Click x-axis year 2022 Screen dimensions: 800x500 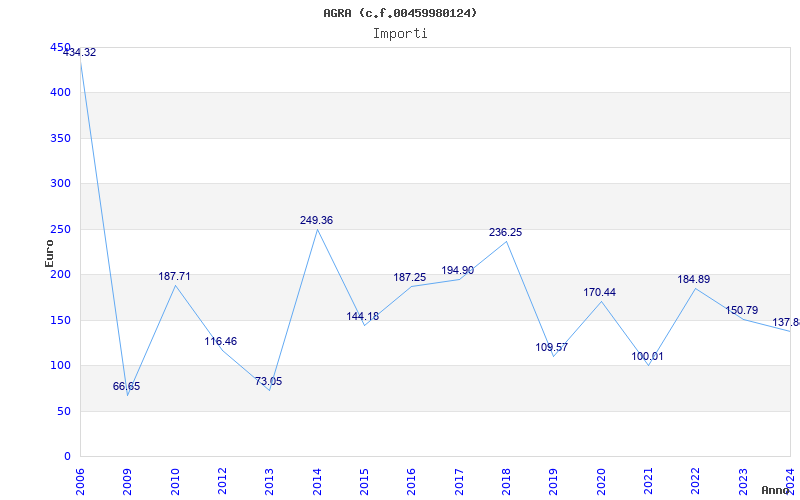[x=696, y=481]
